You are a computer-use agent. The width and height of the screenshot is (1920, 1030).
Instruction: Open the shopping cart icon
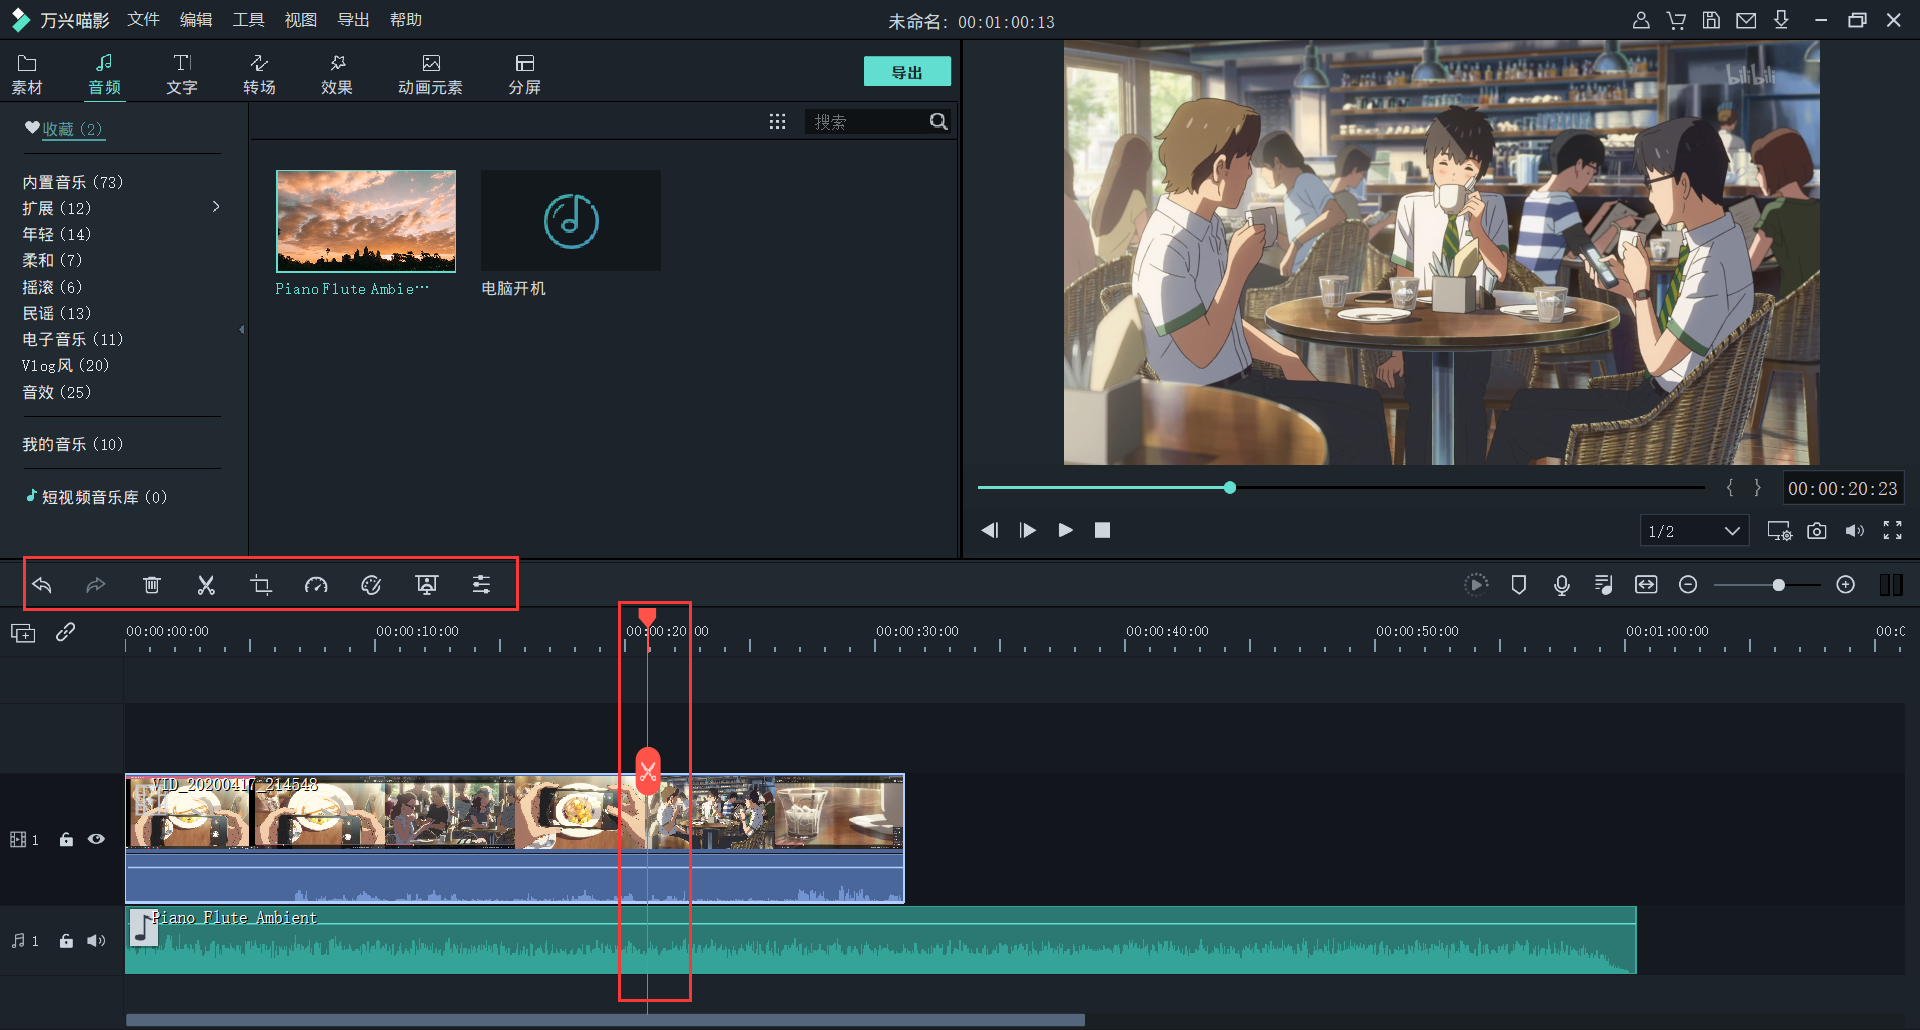[1676, 20]
